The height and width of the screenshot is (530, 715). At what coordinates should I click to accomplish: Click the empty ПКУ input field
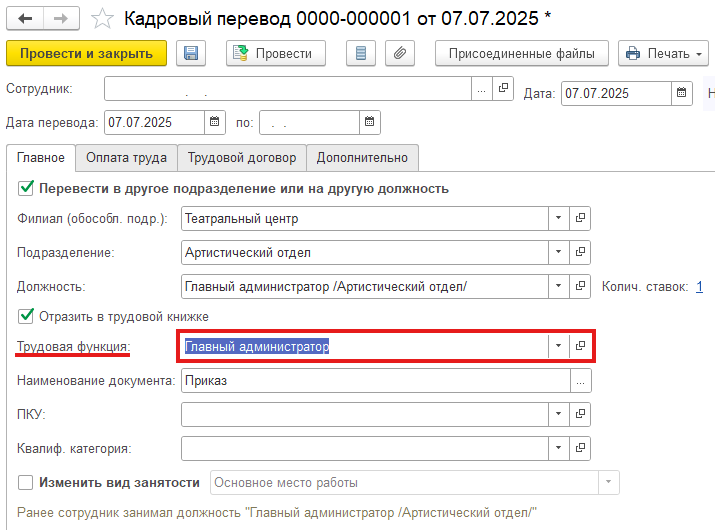click(x=365, y=414)
